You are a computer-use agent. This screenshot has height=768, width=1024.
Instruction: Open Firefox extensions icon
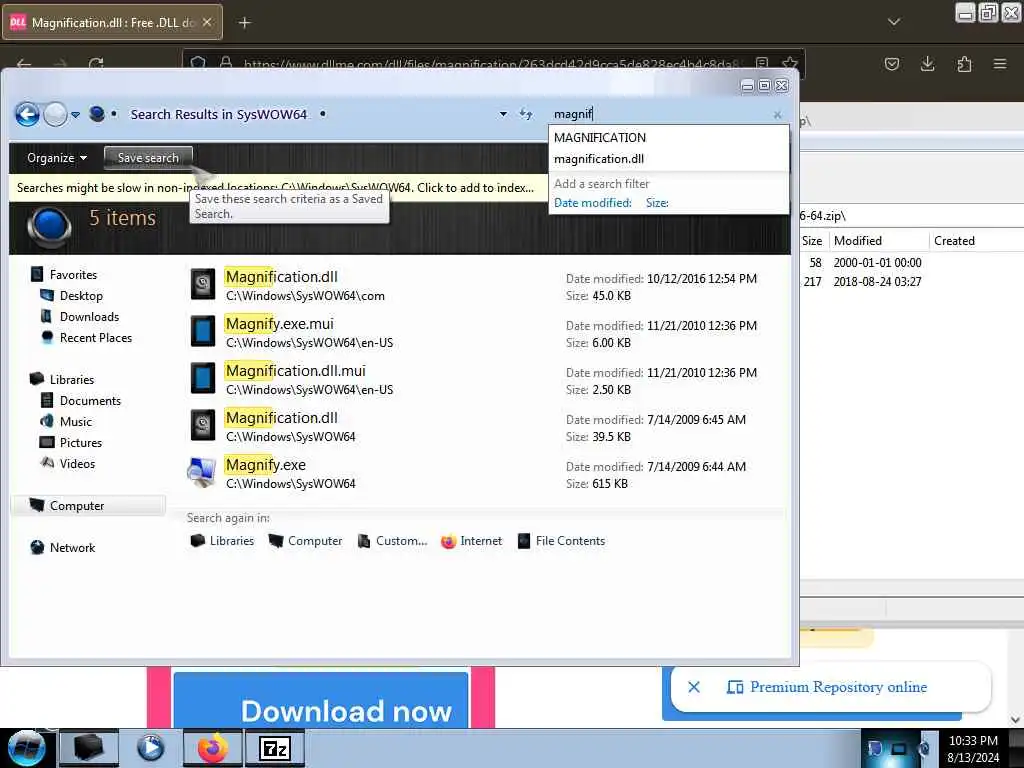coord(964,64)
